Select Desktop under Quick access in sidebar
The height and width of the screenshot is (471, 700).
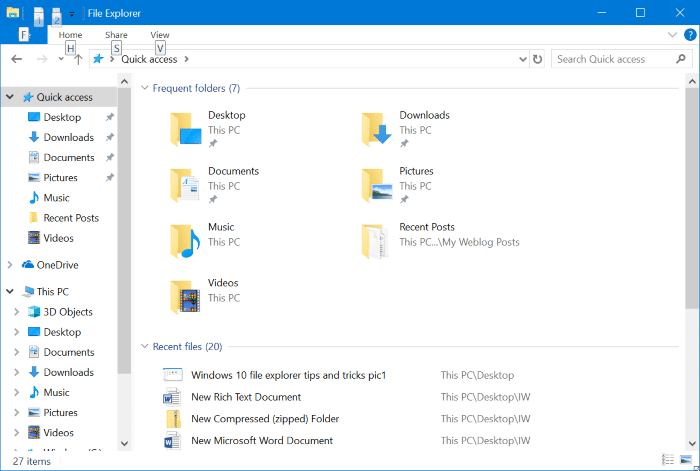[x=62, y=117]
